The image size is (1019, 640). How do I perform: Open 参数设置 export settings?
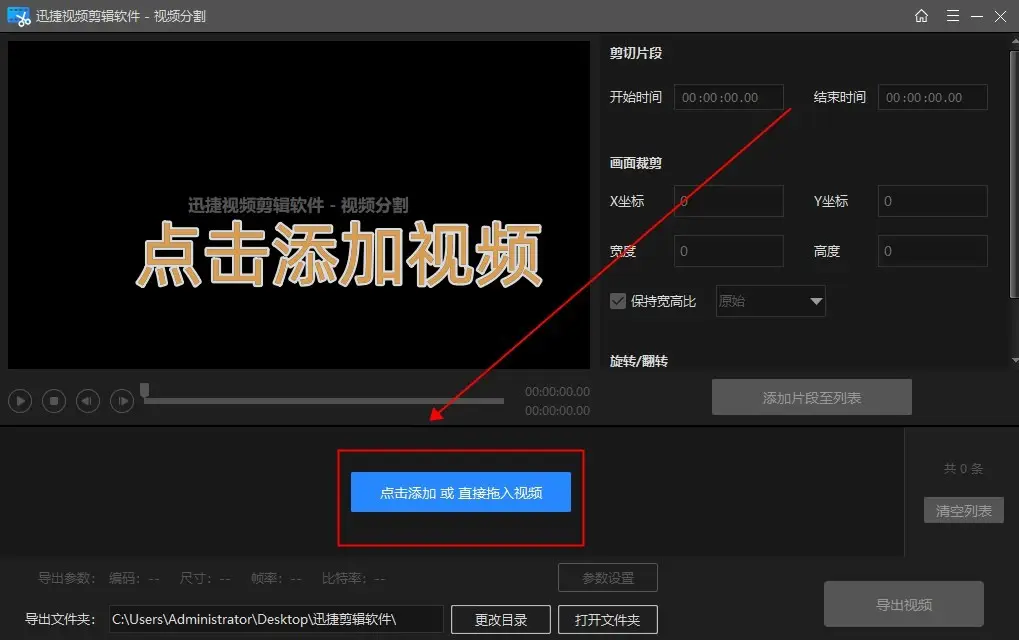pos(608,578)
